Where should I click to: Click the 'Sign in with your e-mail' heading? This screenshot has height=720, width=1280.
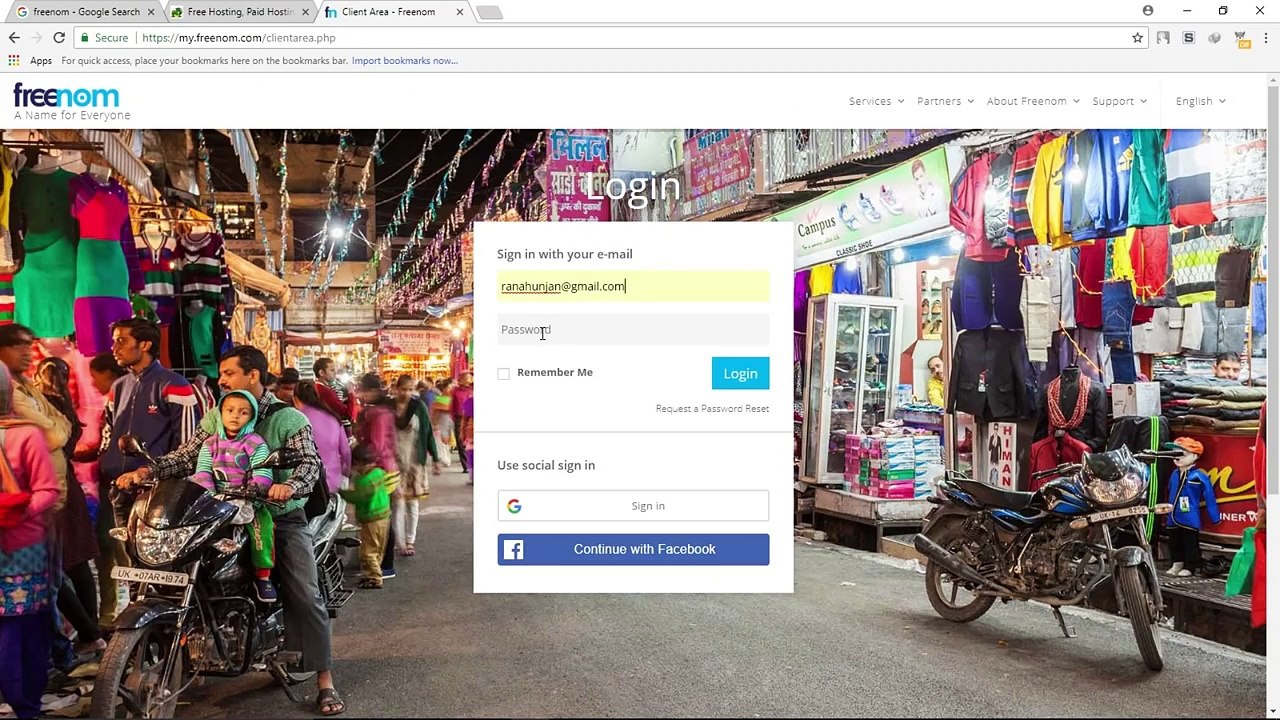click(x=565, y=254)
